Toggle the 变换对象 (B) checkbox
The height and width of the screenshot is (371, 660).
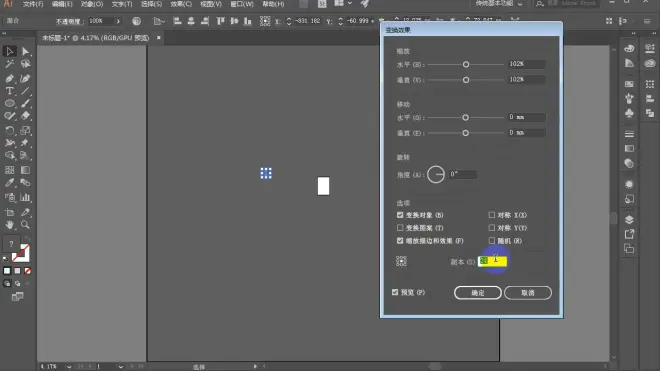(x=400, y=215)
